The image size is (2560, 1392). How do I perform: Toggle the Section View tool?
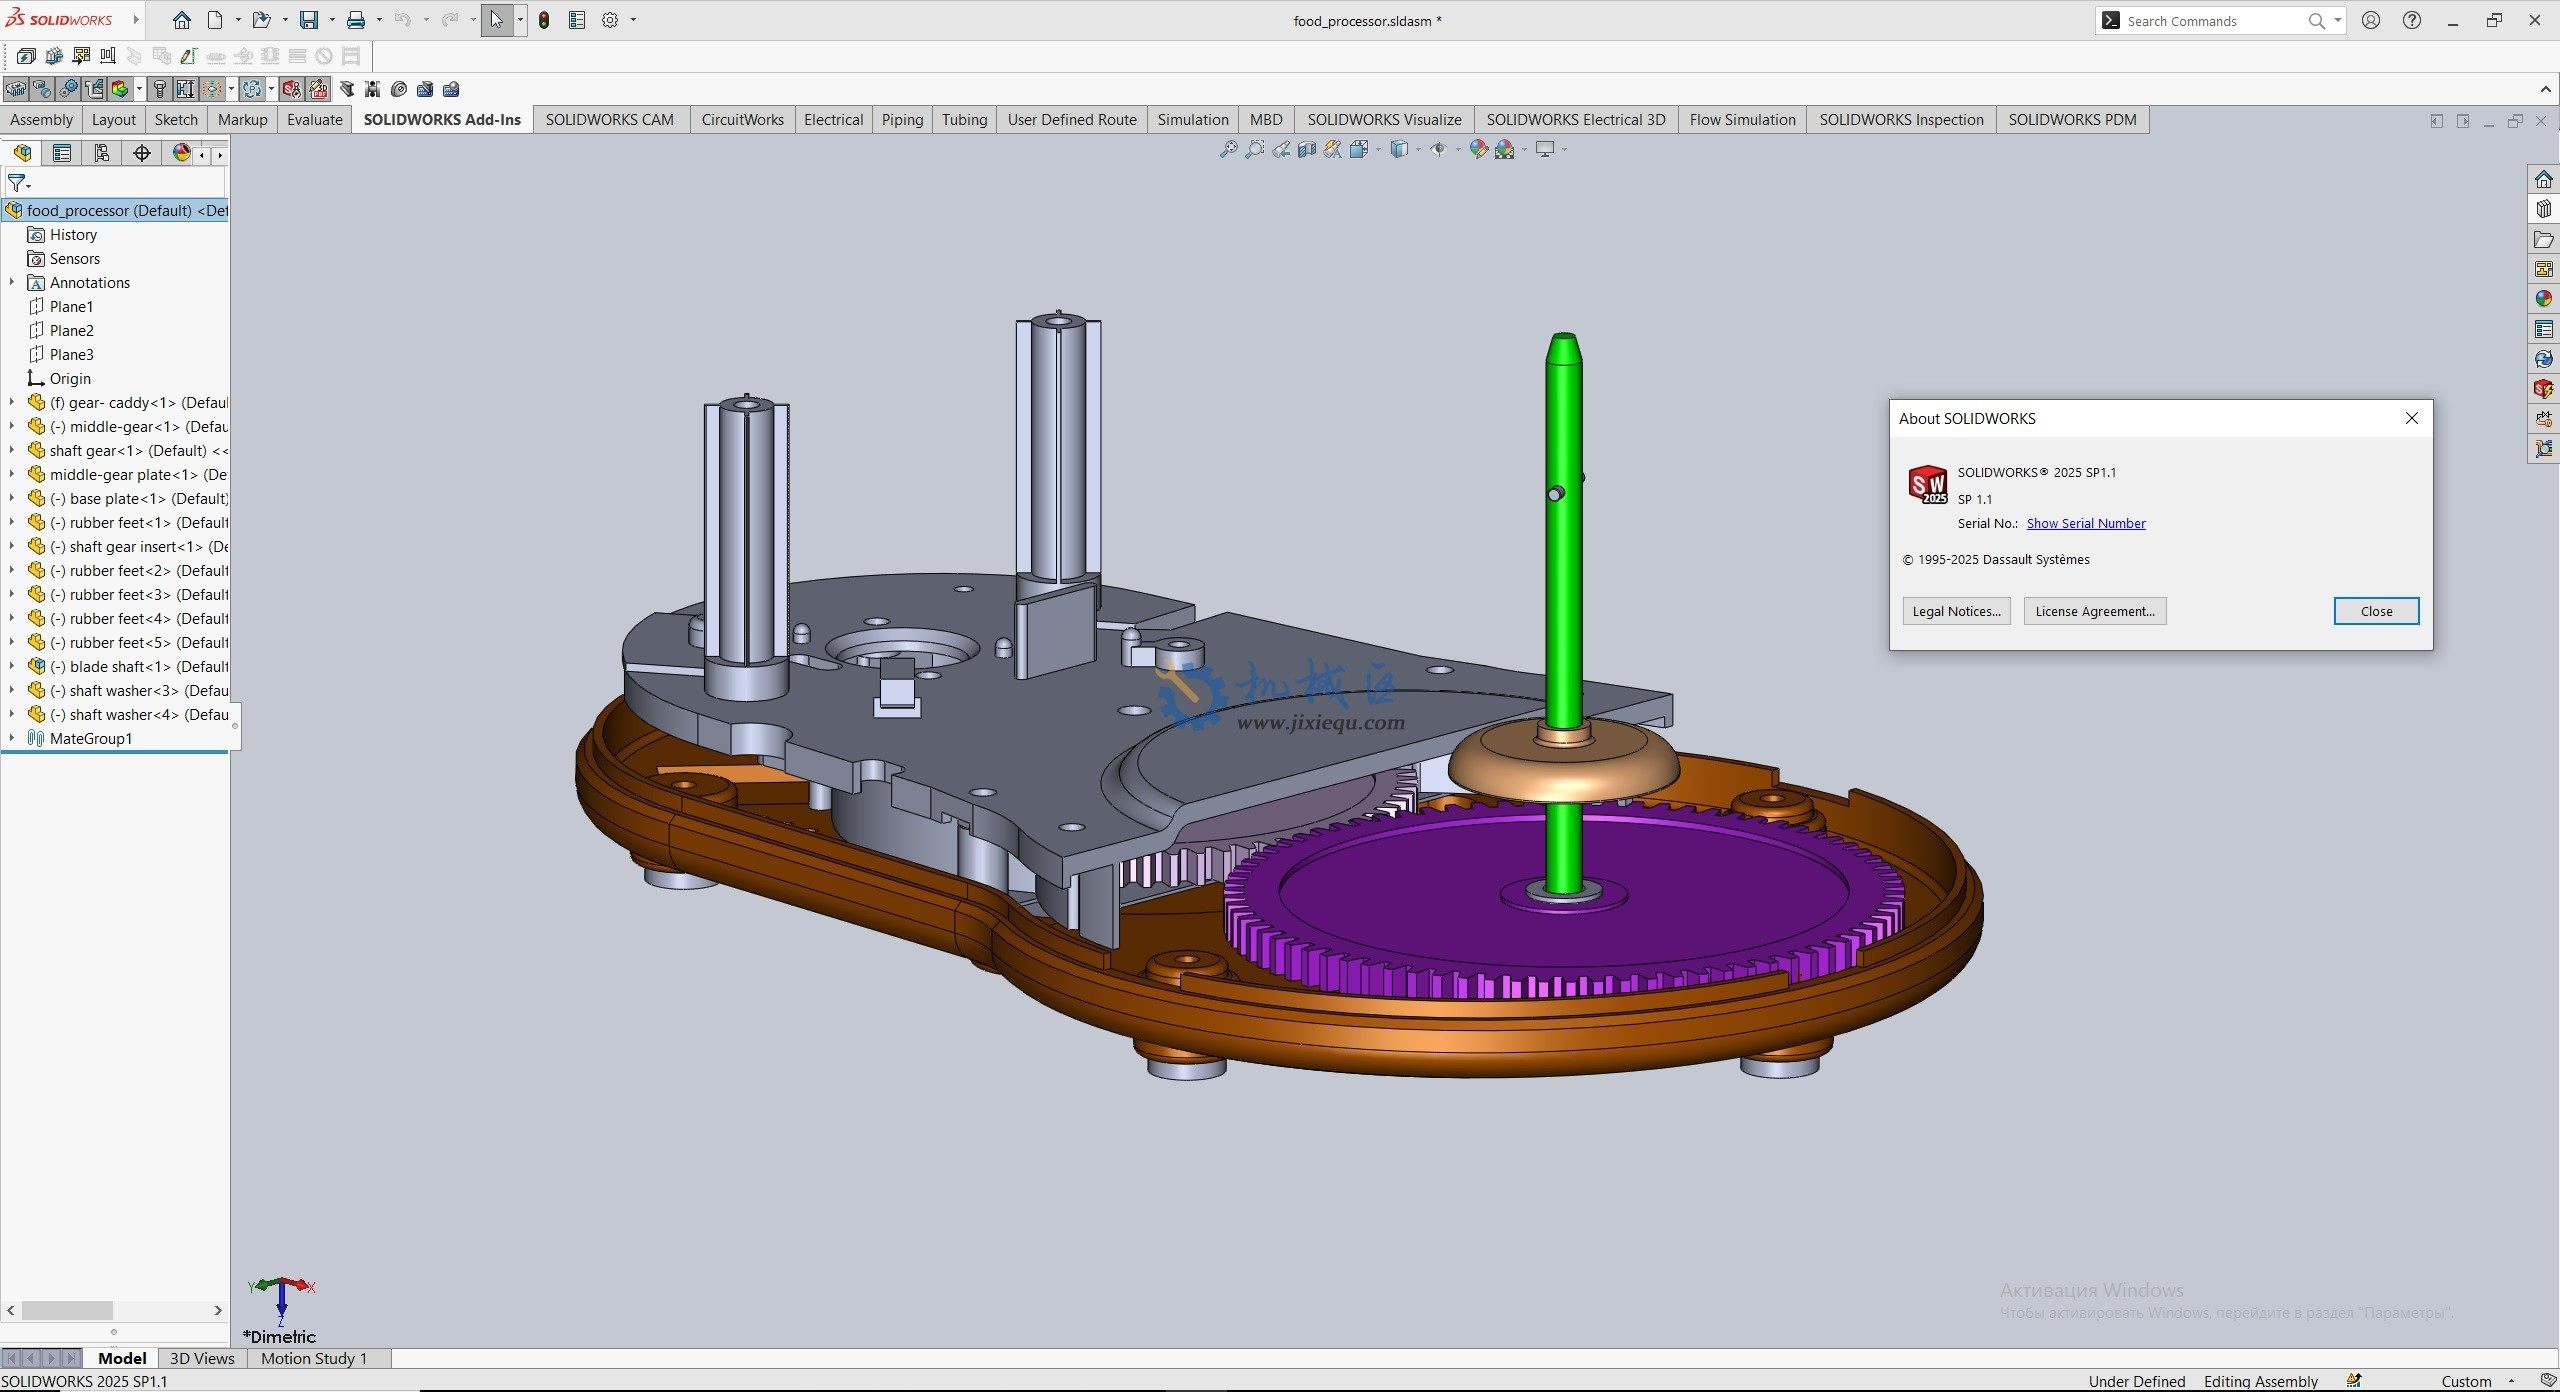coord(1307,150)
